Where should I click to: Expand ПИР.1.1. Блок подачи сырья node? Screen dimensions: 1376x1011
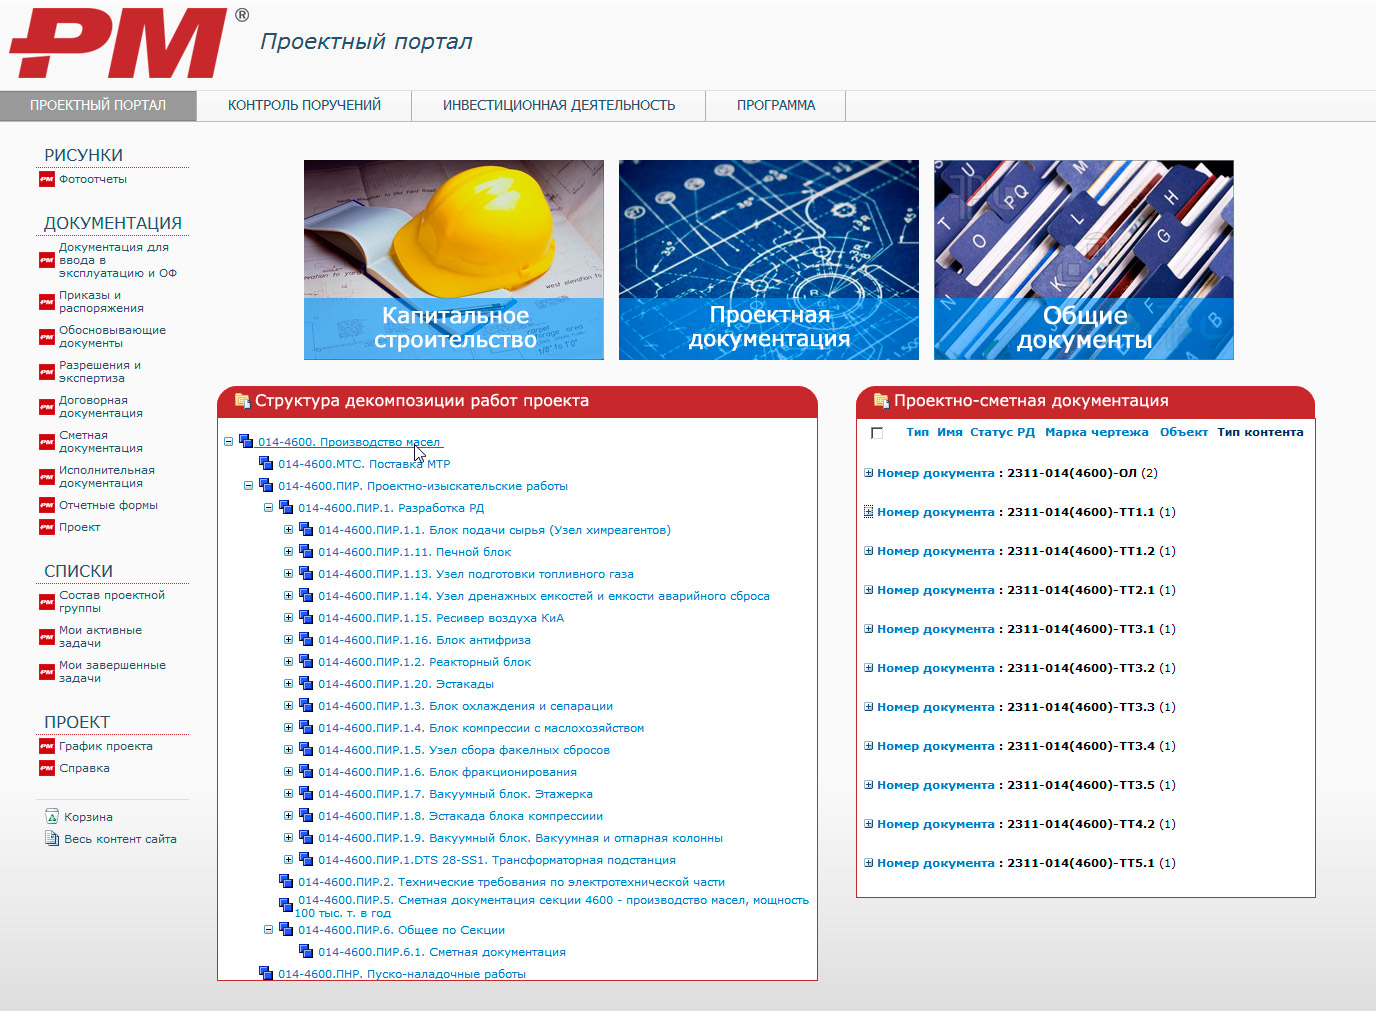[288, 529]
